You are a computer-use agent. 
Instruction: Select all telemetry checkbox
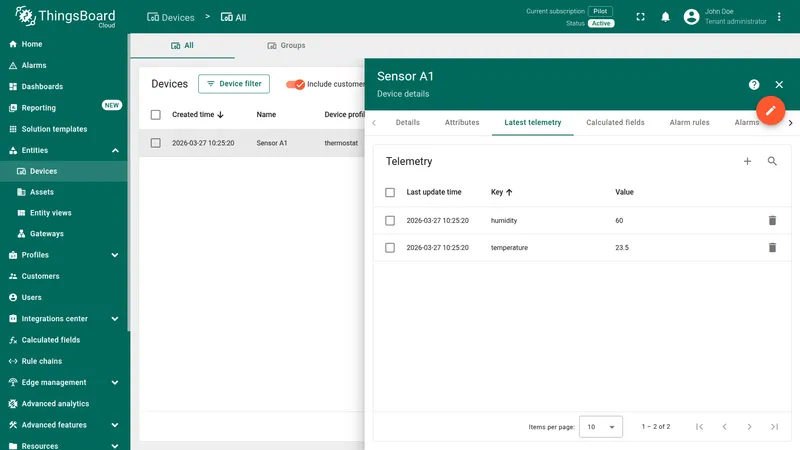(x=390, y=192)
